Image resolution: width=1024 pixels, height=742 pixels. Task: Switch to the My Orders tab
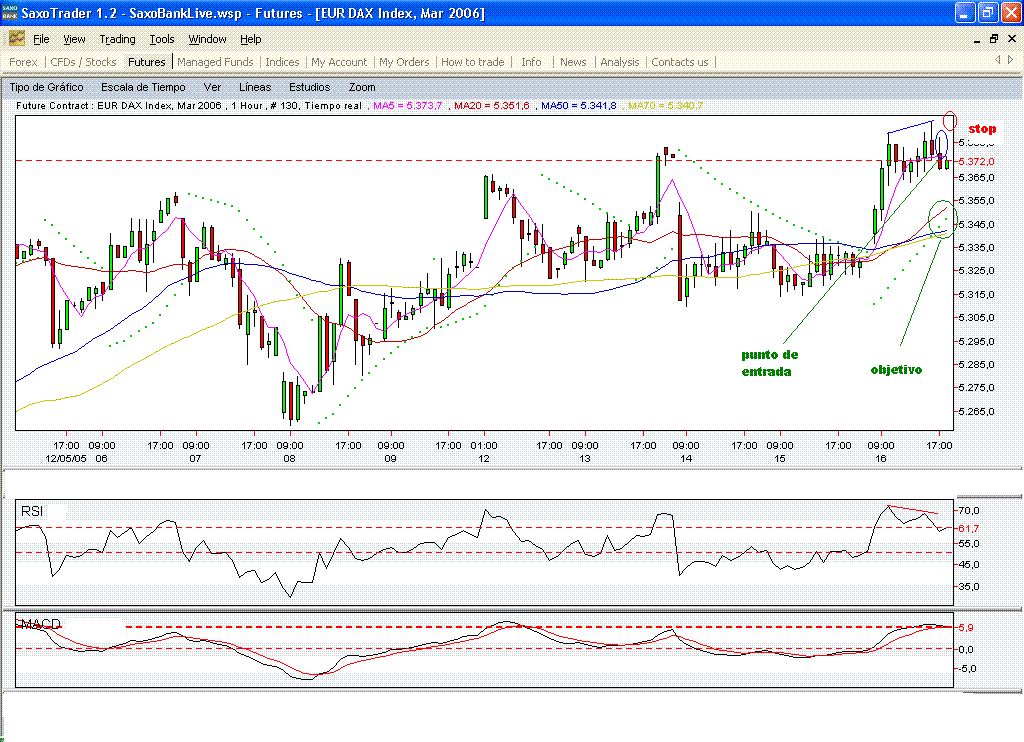pyautogui.click(x=404, y=62)
